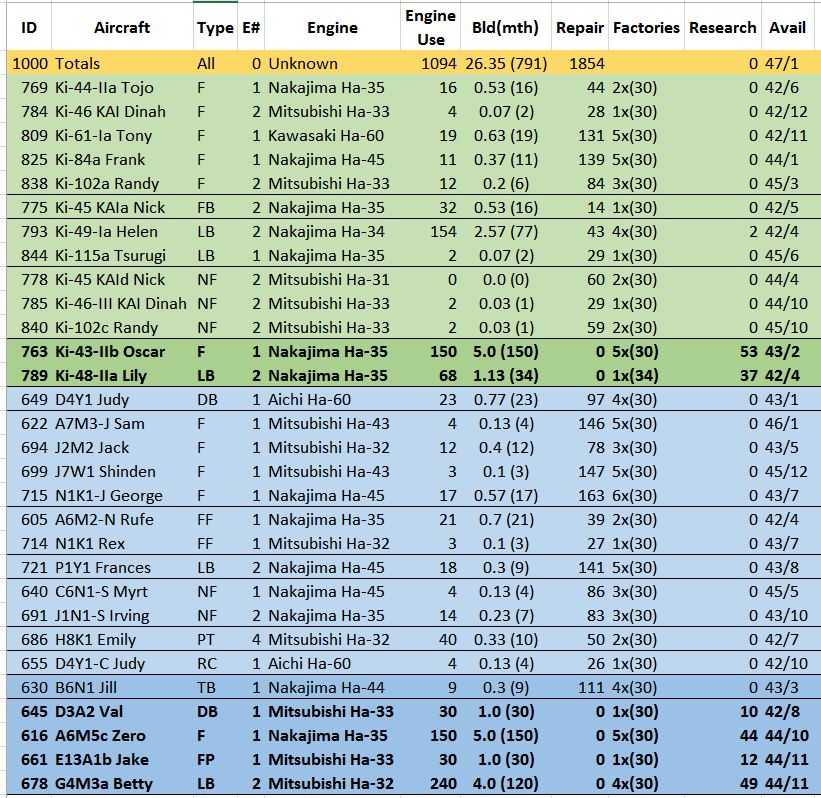Select the Ki-45 KAIa Nick cell
This screenshot has width=821, height=798.
[x=123, y=208]
